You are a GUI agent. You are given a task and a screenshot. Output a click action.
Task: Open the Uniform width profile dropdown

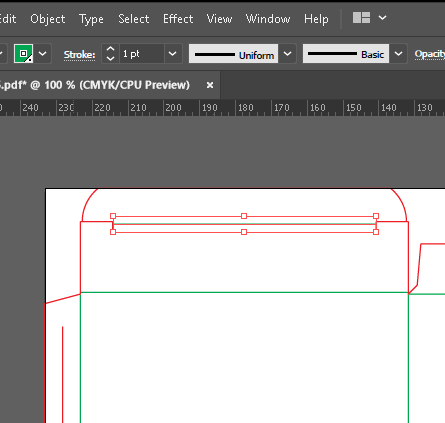pos(287,54)
